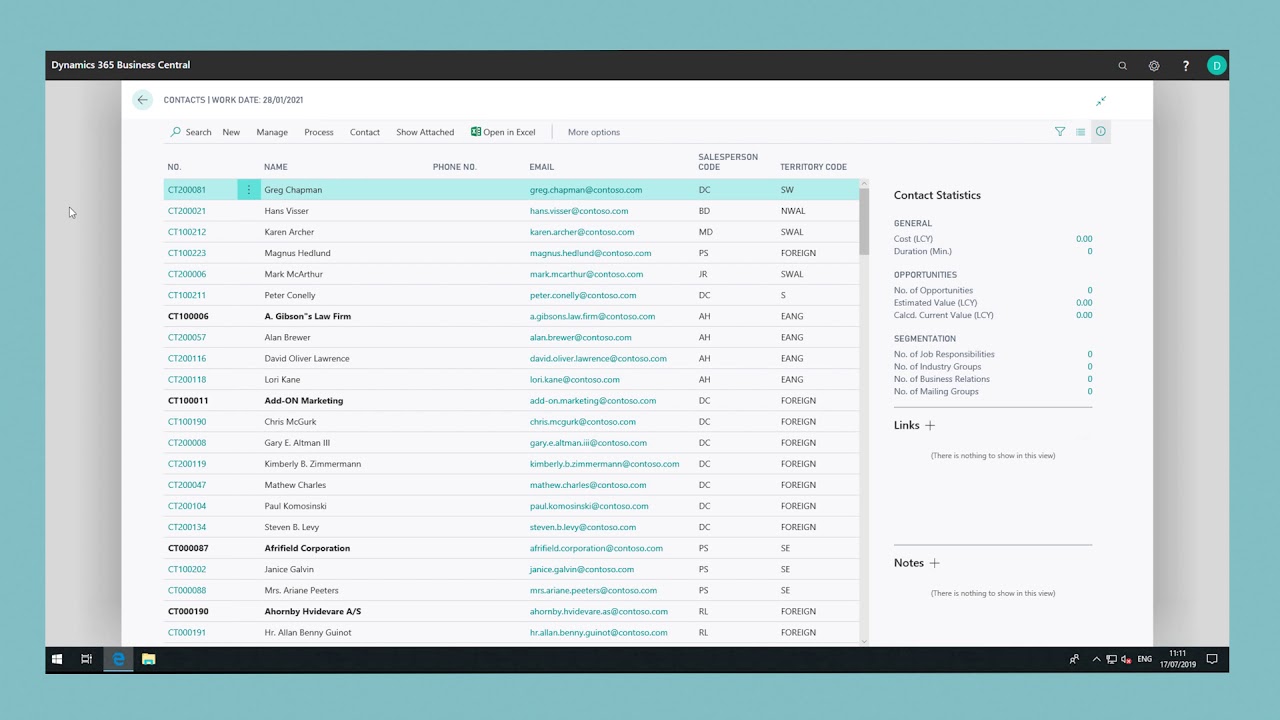The image size is (1280, 720).
Task: Open the Manage menu
Action: point(272,132)
